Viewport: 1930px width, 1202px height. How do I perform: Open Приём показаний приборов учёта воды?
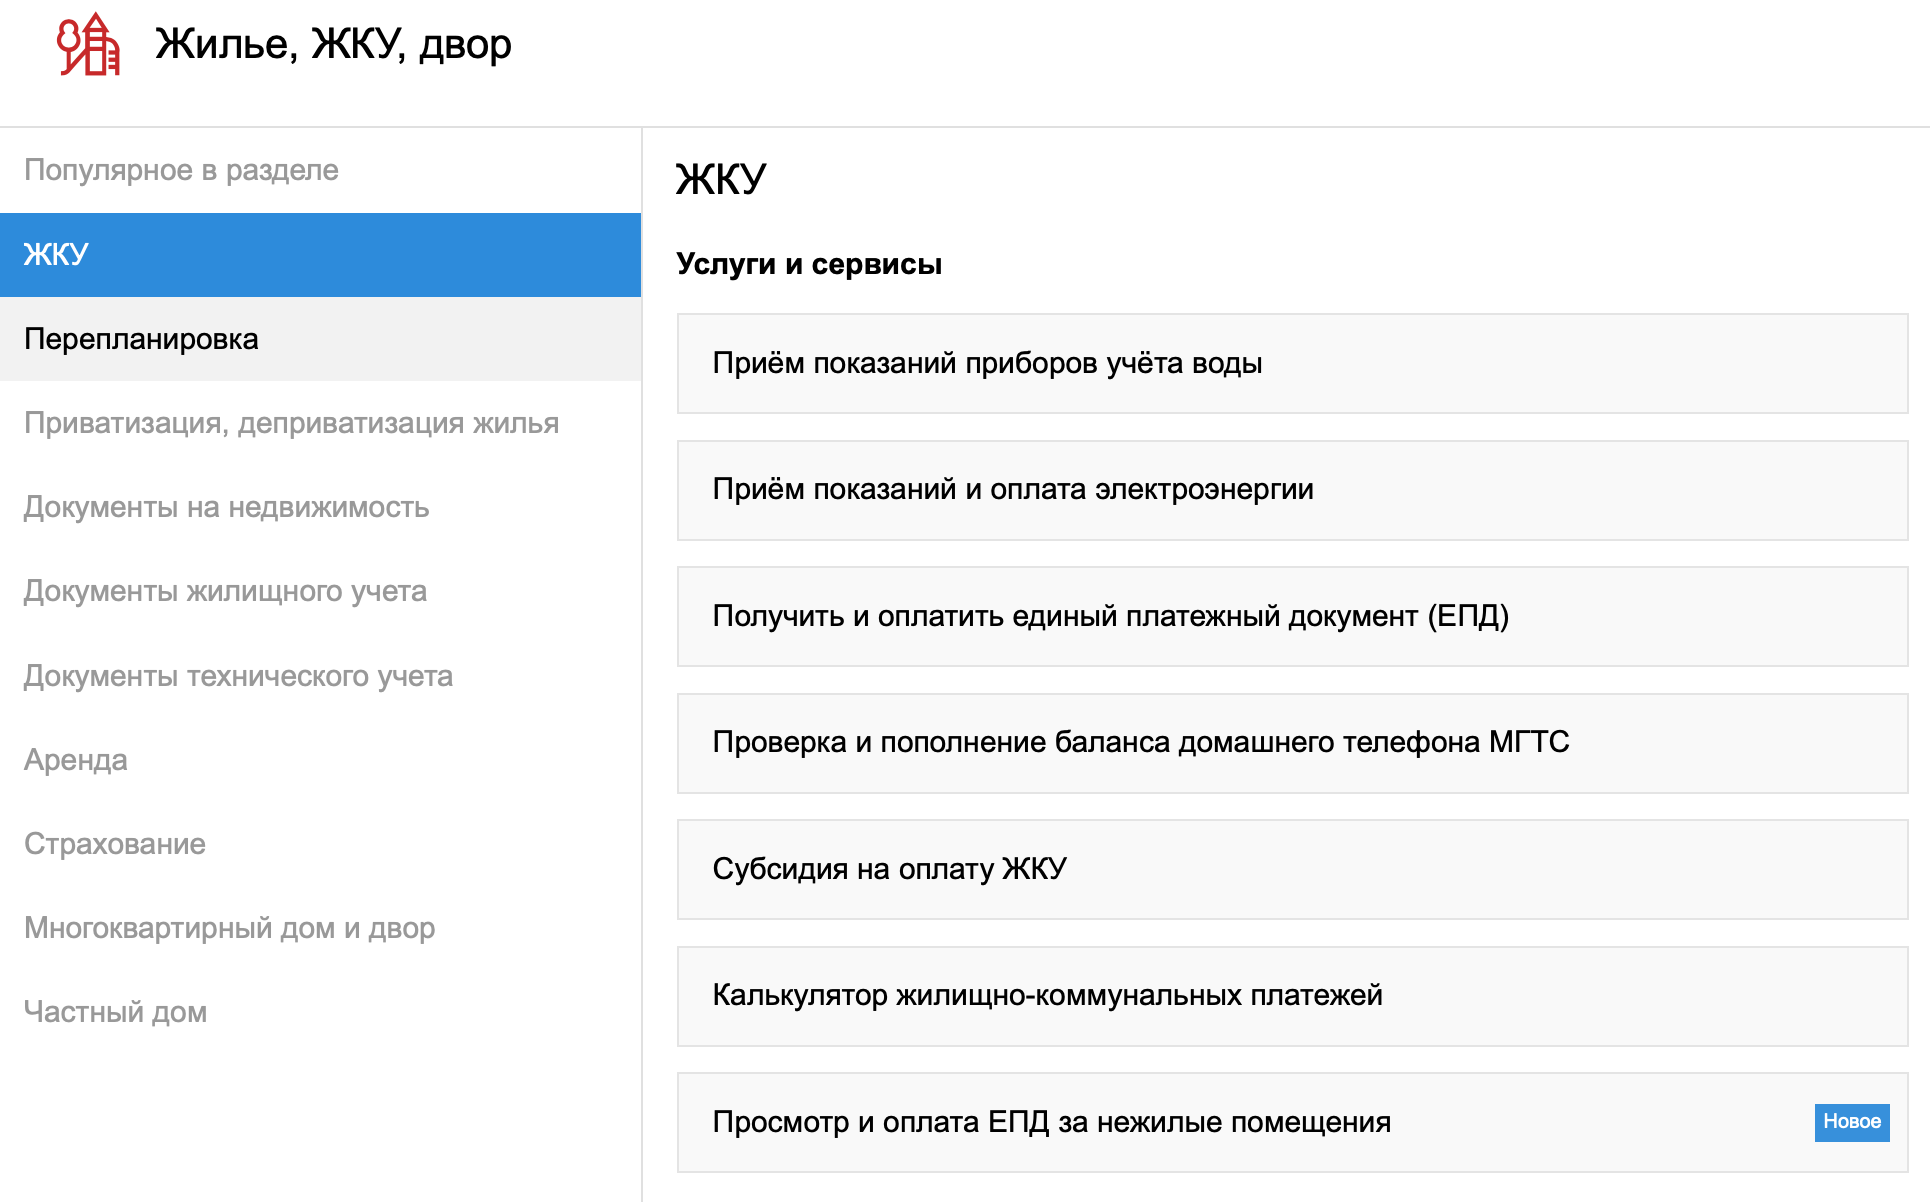[1292, 363]
